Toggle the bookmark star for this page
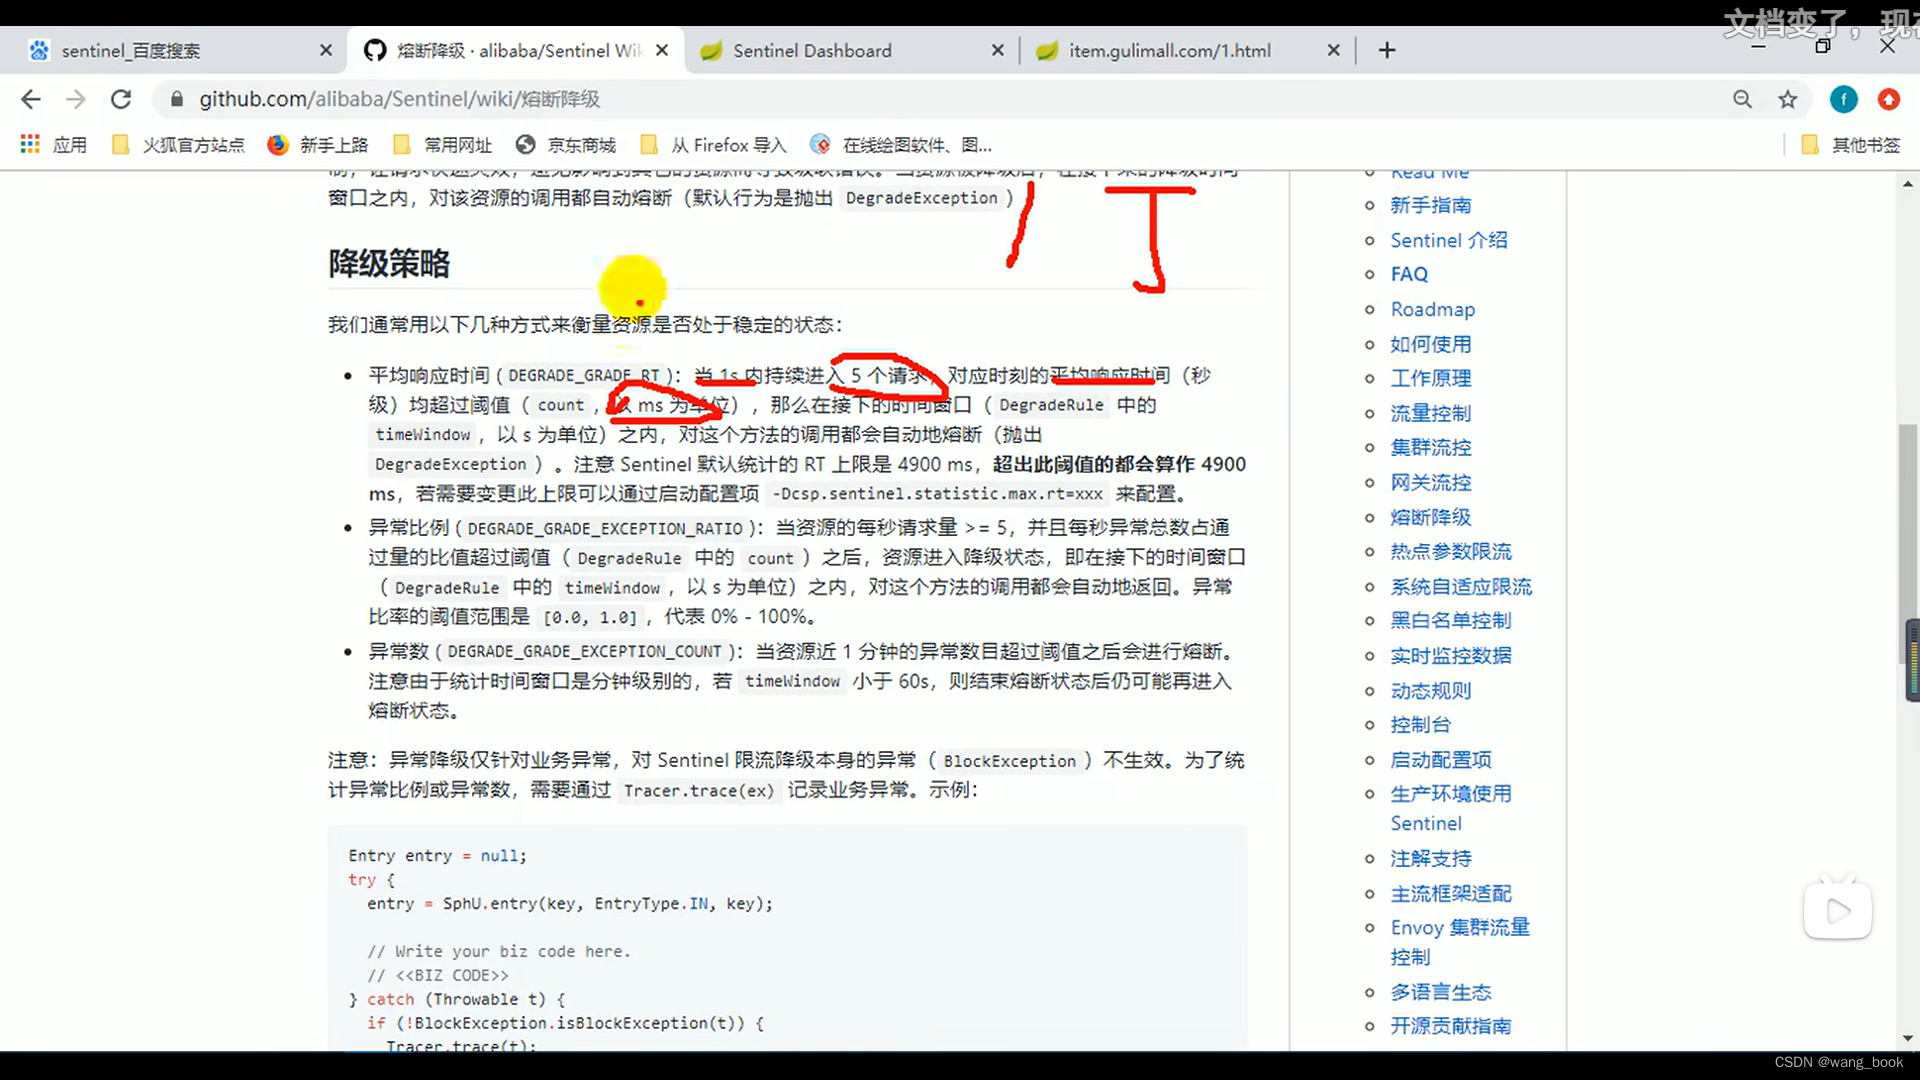The image size is (1920, 1080). (1788, 99)
